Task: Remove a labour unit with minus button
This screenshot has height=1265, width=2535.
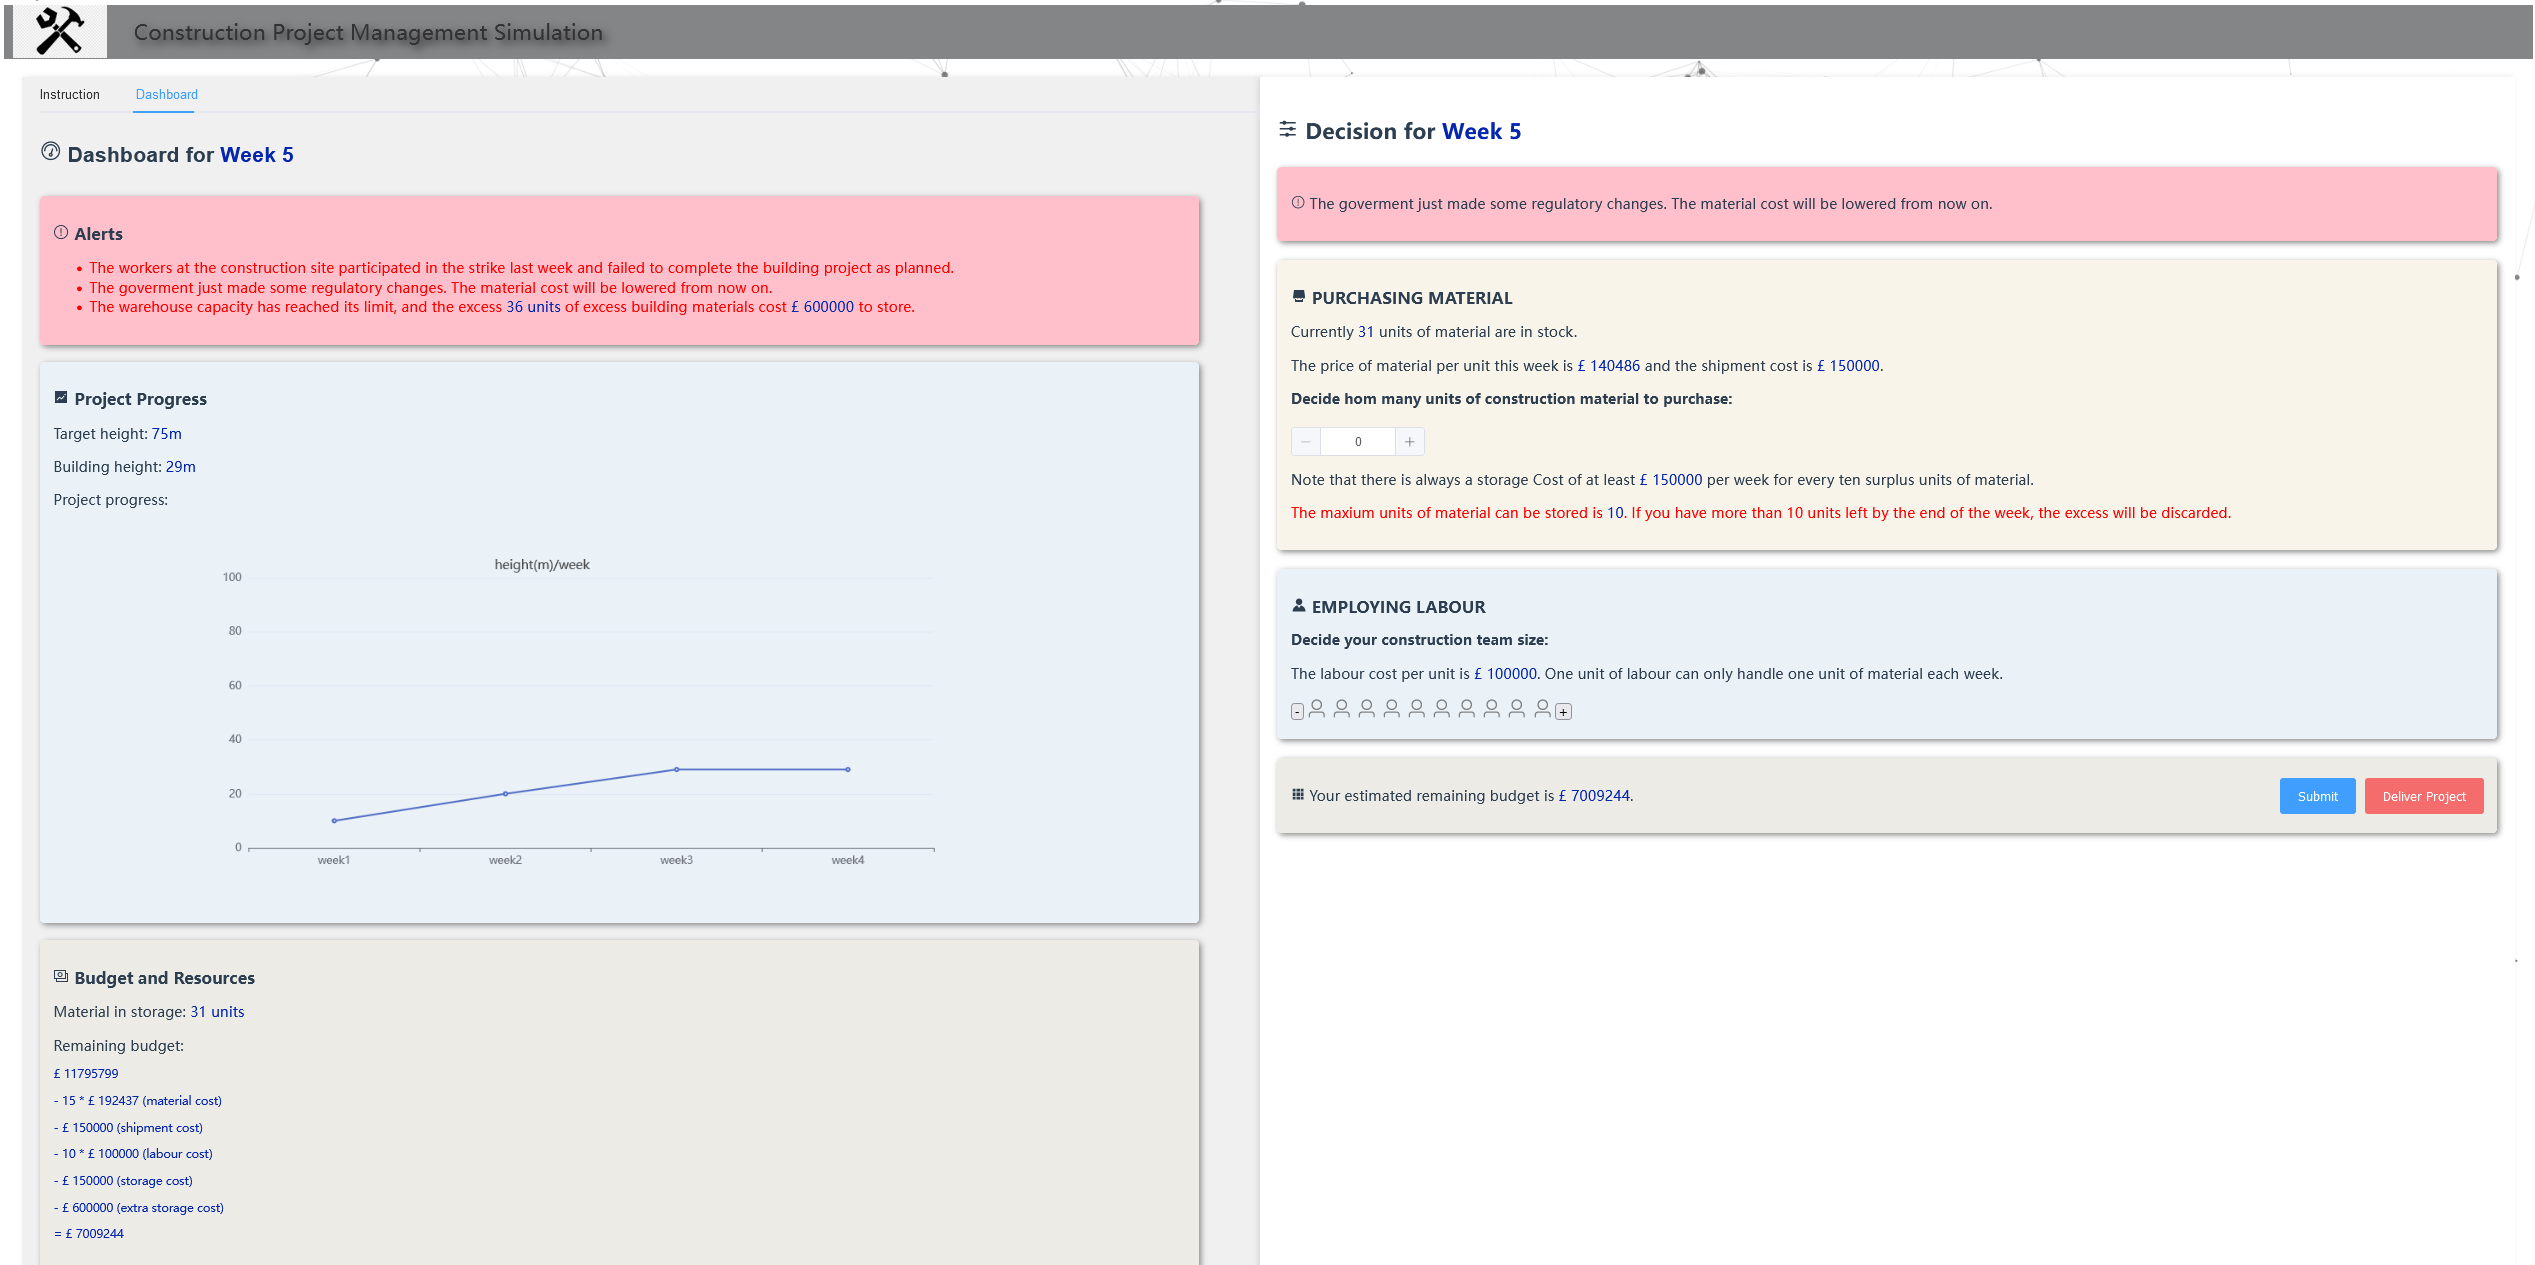Action: click(x=1297, y=712)
